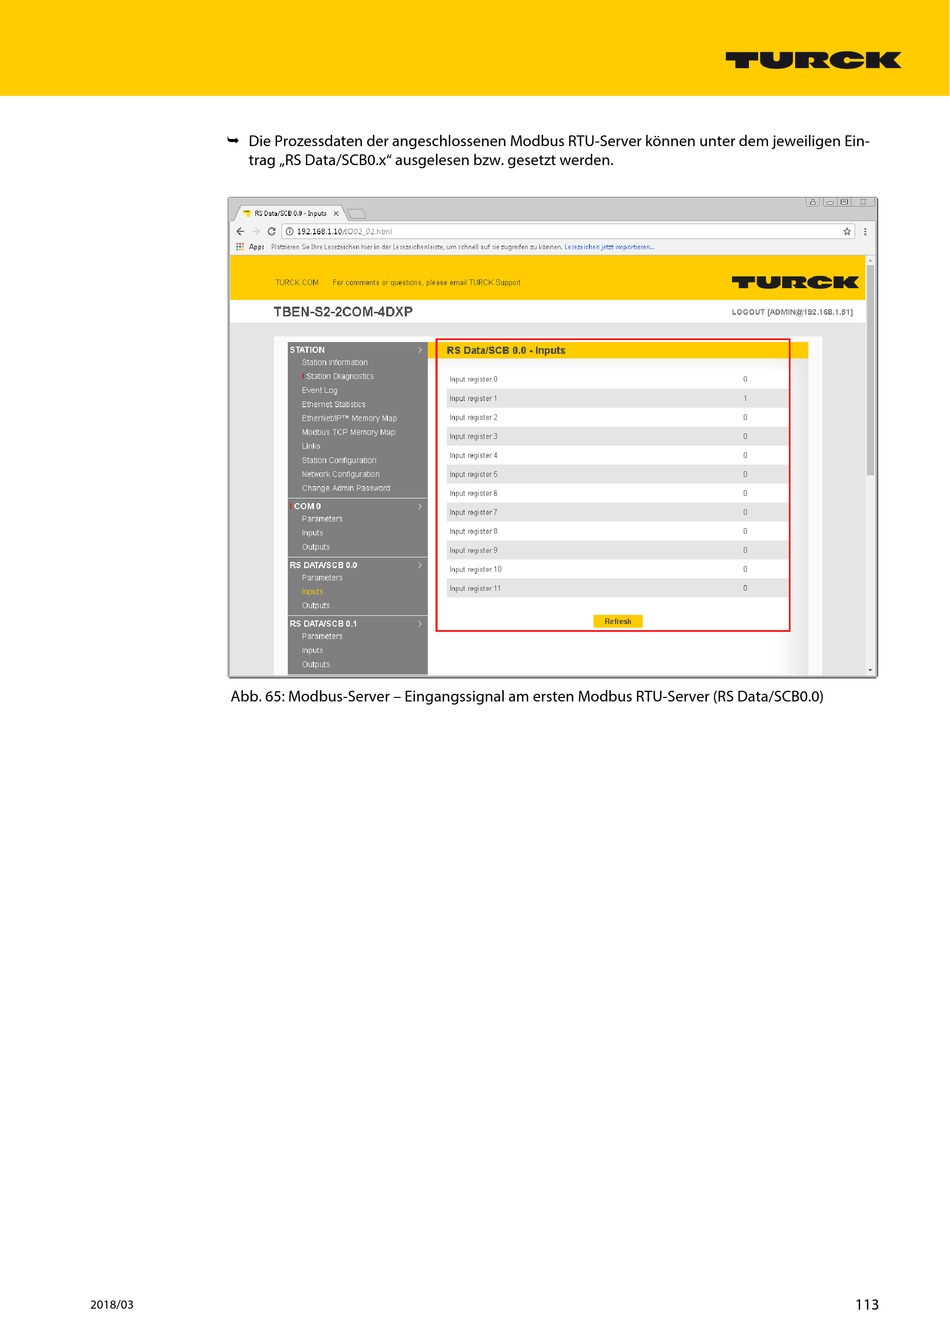Screen dimensions: 950x1343
Task: Click the 'Input register 5' label
Action: (473, 475)
